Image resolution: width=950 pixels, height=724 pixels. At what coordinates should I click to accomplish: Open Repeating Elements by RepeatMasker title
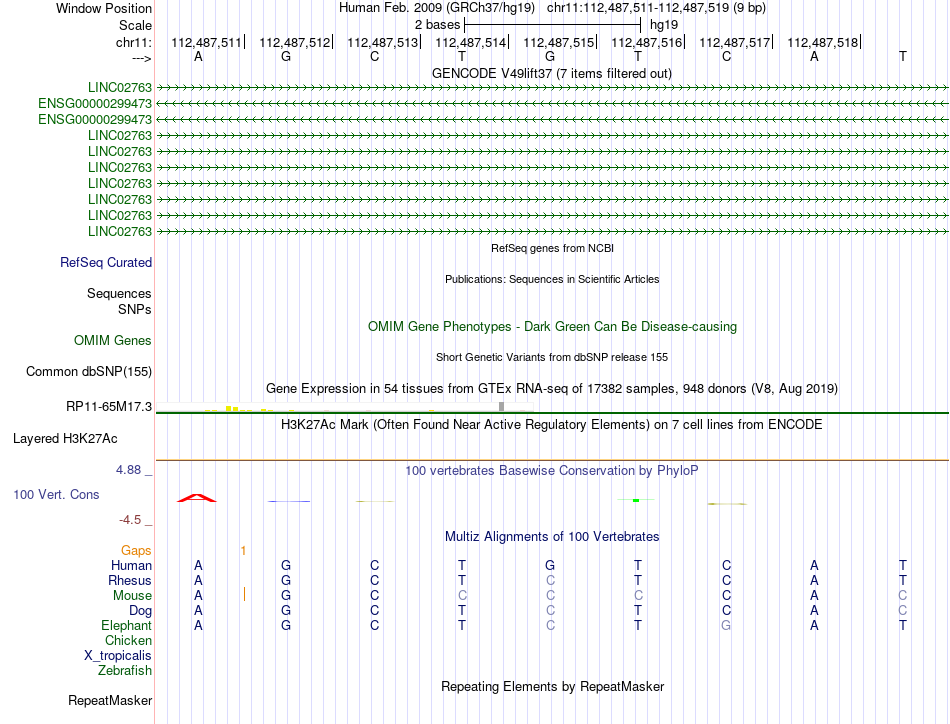pyautogui.click(x=552, y=686)
